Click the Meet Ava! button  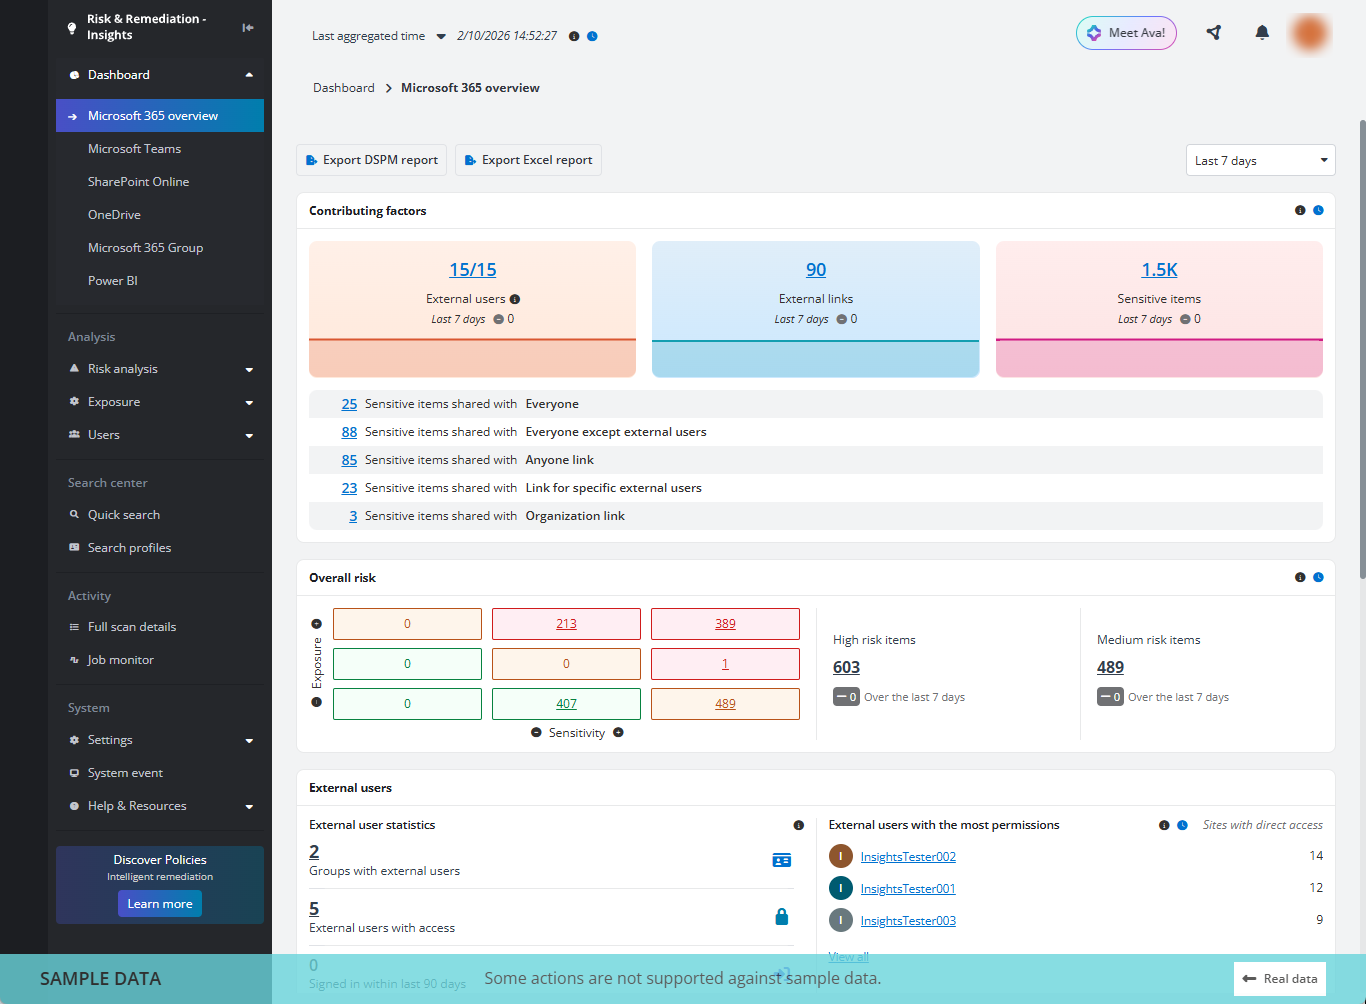(1126, 33)
